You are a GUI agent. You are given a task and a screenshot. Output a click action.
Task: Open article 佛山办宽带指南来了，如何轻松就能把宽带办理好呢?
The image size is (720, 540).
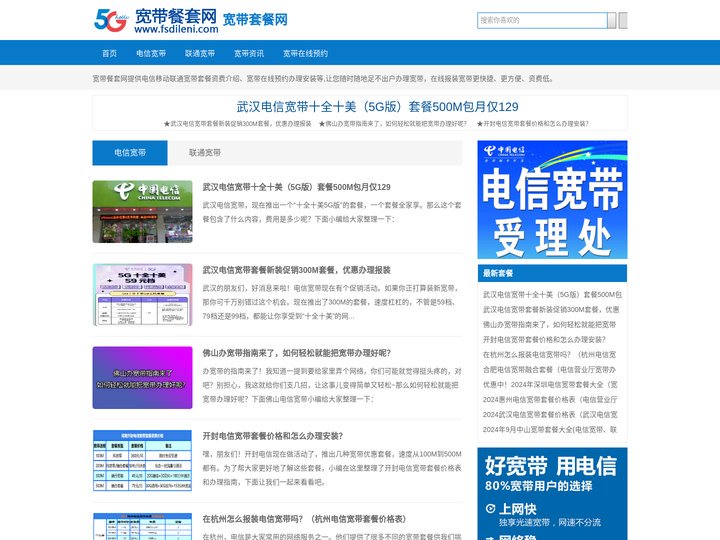(x=297, y=353)
